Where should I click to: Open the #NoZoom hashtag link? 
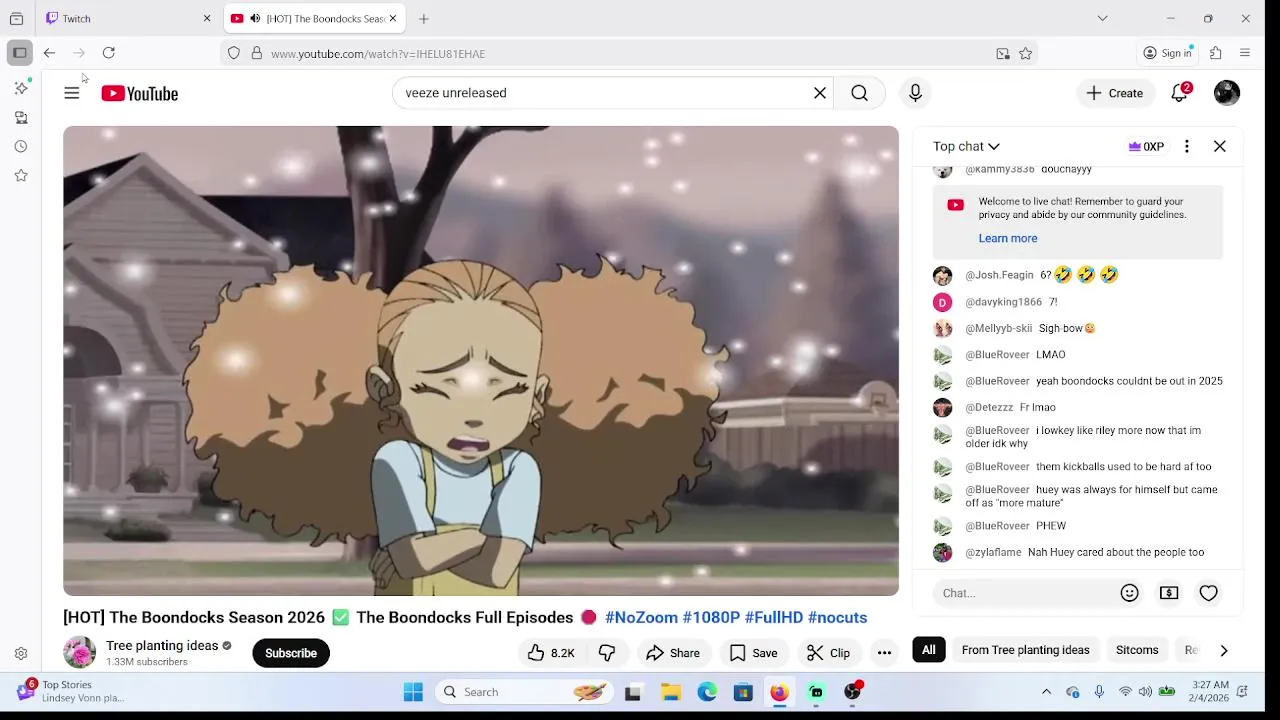pos(641,617)
